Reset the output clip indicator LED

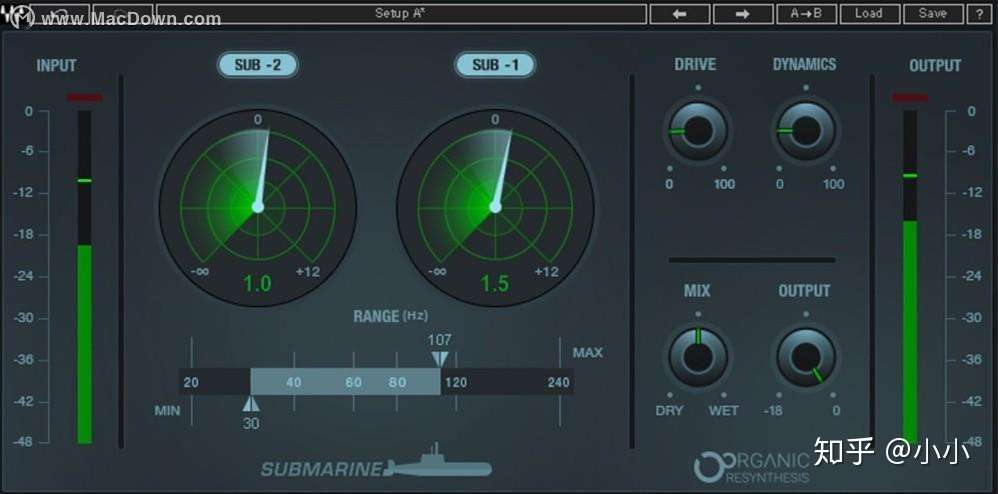point(910,97)
